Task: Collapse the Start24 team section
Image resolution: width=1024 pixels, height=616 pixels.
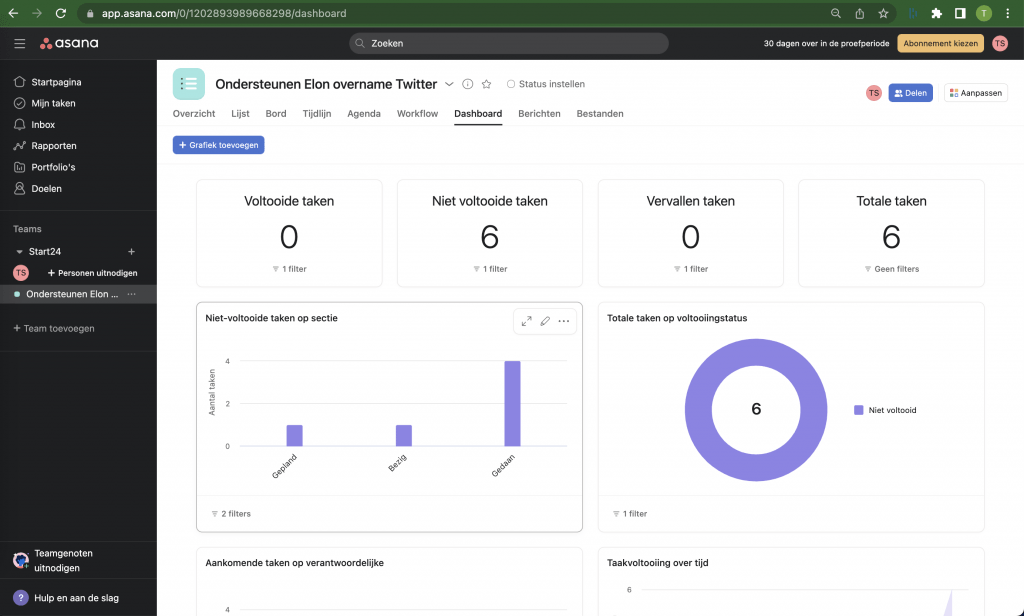Action: (19, 252)
